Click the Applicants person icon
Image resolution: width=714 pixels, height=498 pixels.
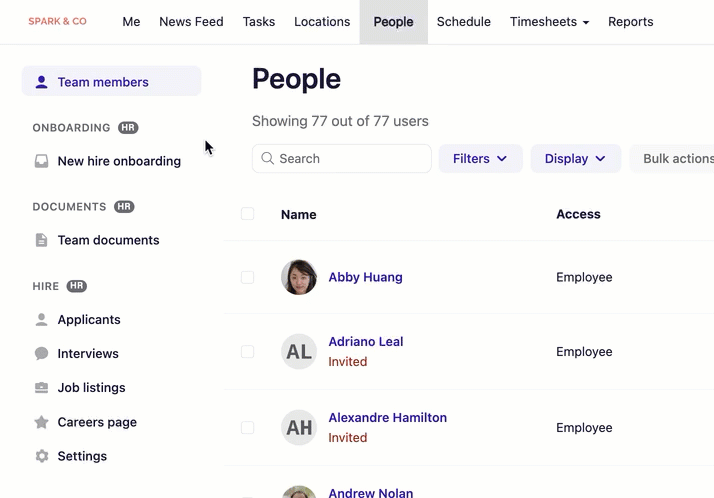tap(41, 320)
